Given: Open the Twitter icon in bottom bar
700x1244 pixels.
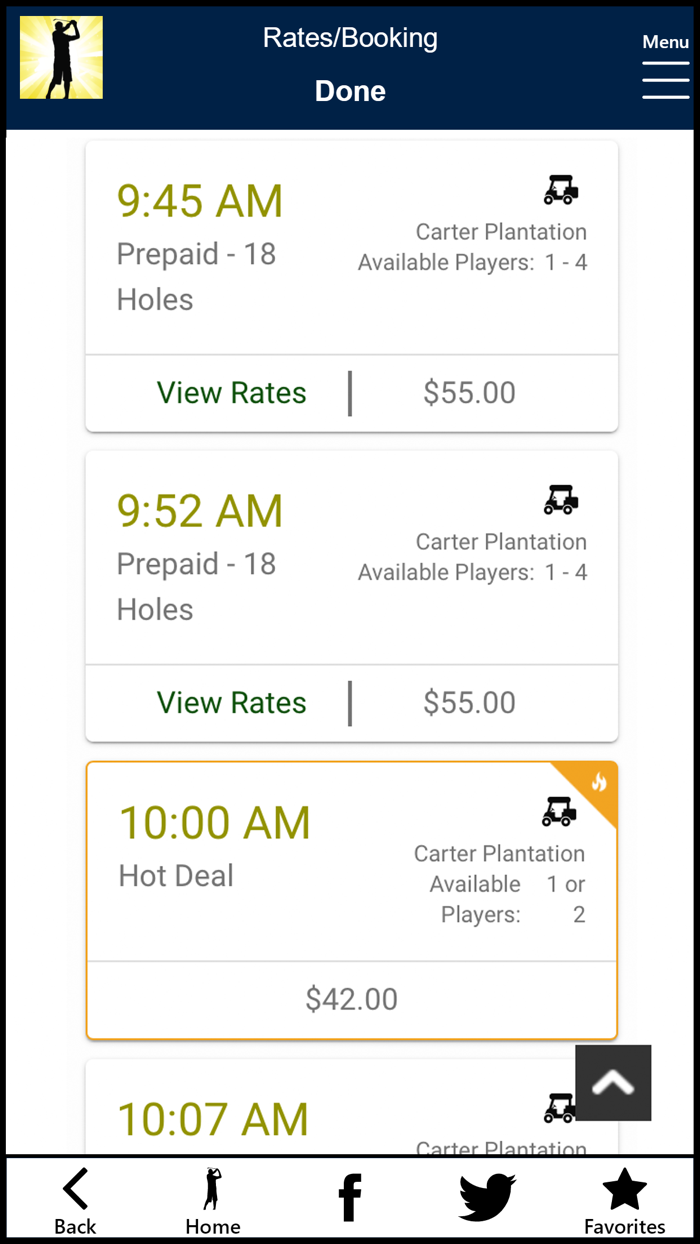Looking at the screenshot, I should (x=487, y=1195).
